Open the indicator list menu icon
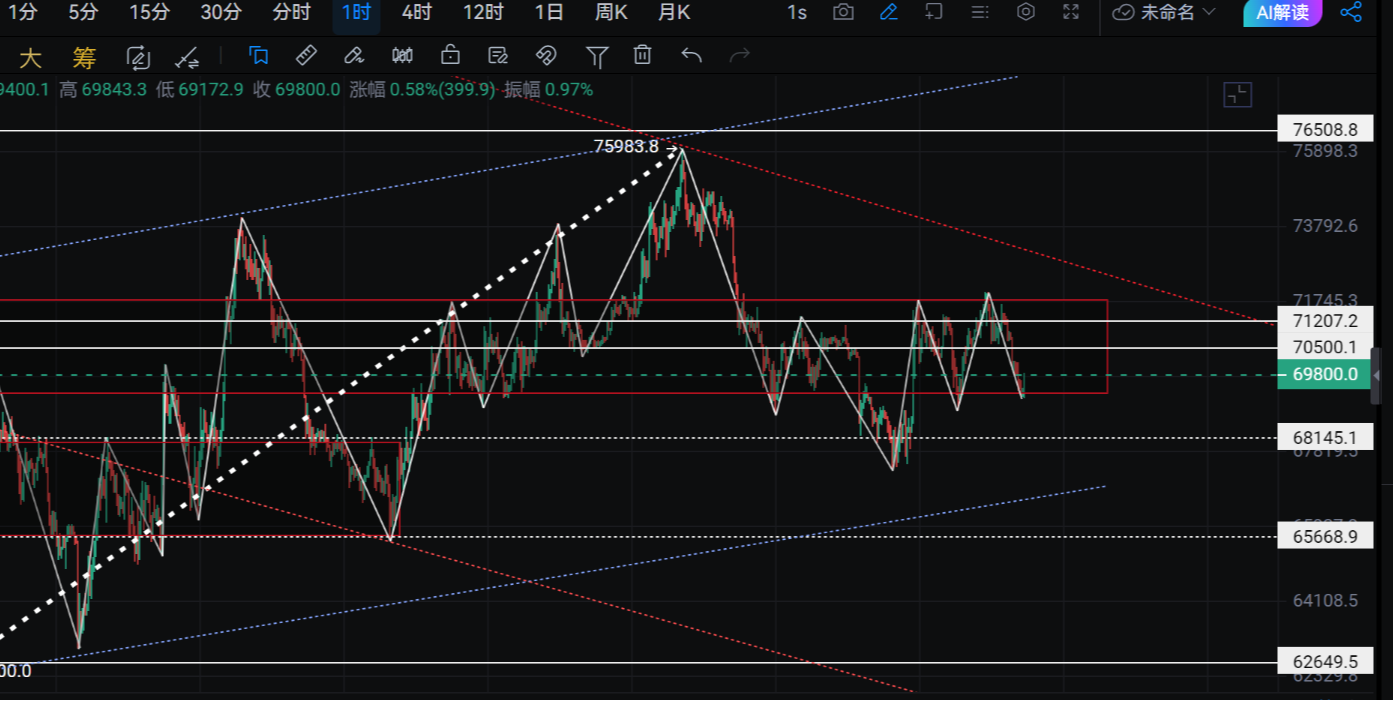The height and width of the screenshot is (705, 1393). point(980,13)
